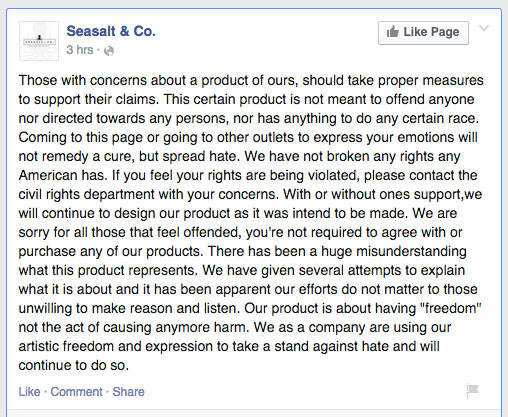Screen dimensions: 508x417
Task: Like the Seasalt & Co. post
Action: 29,392
